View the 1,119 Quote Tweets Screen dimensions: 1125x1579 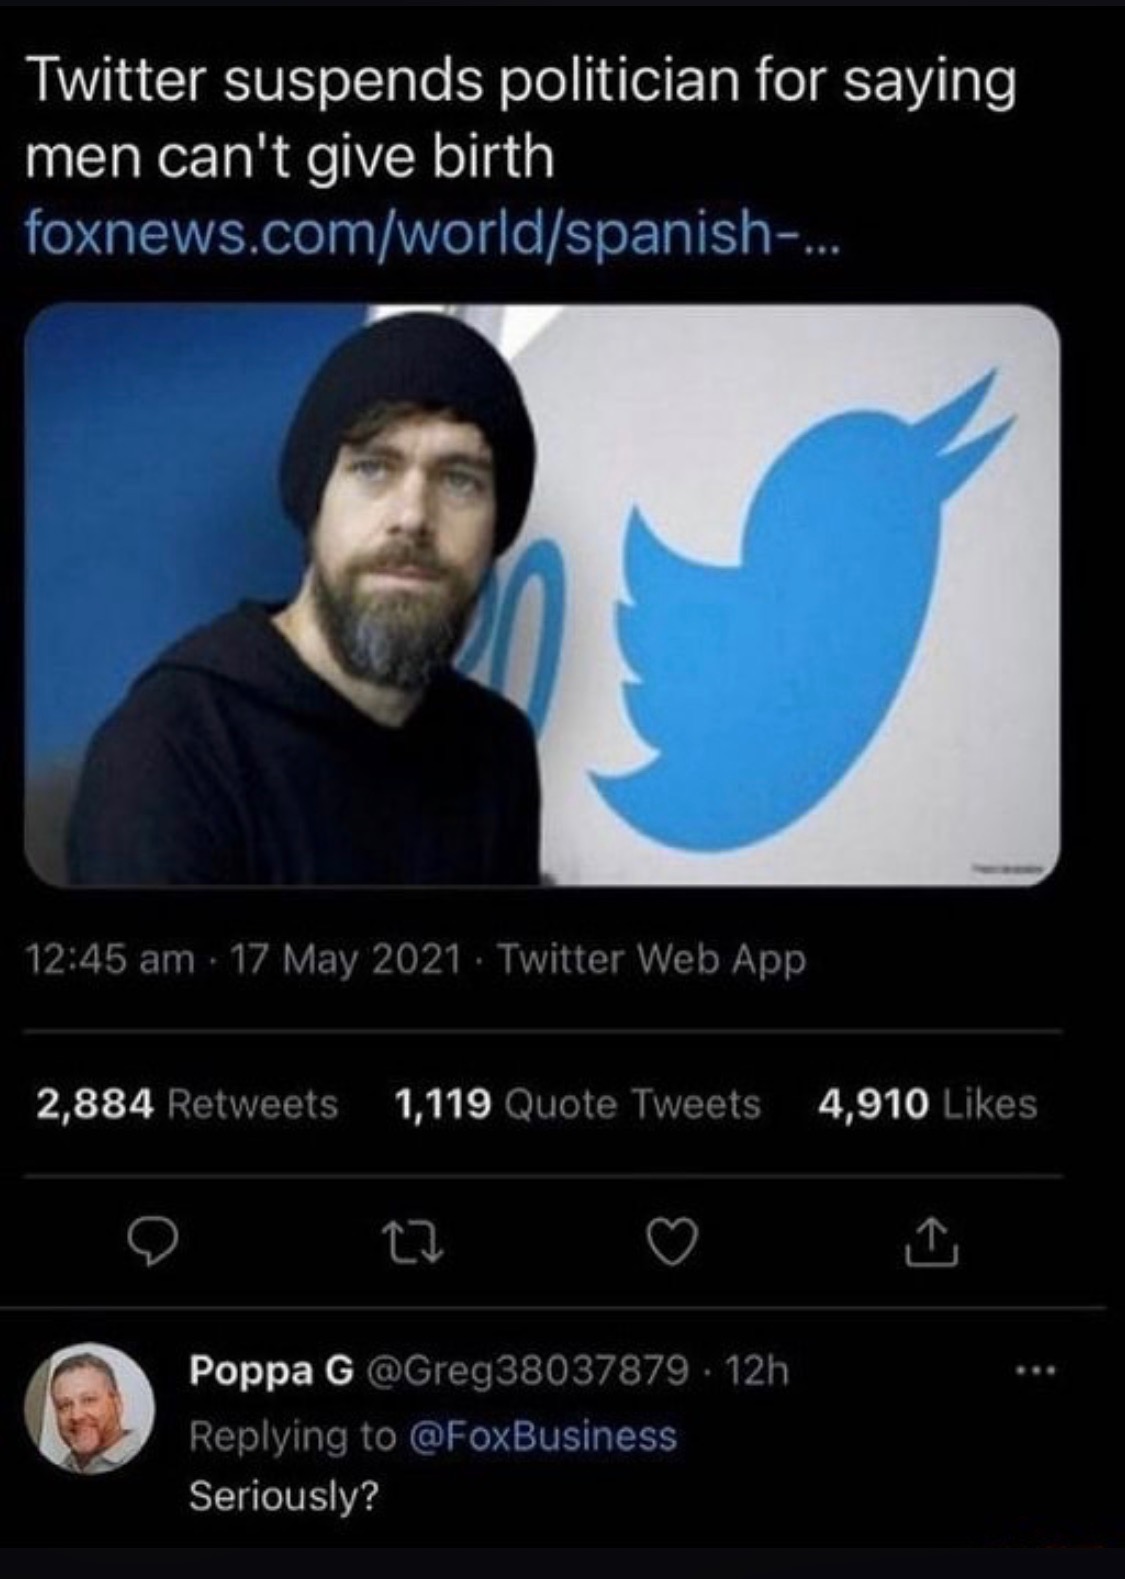point(577,1104)
